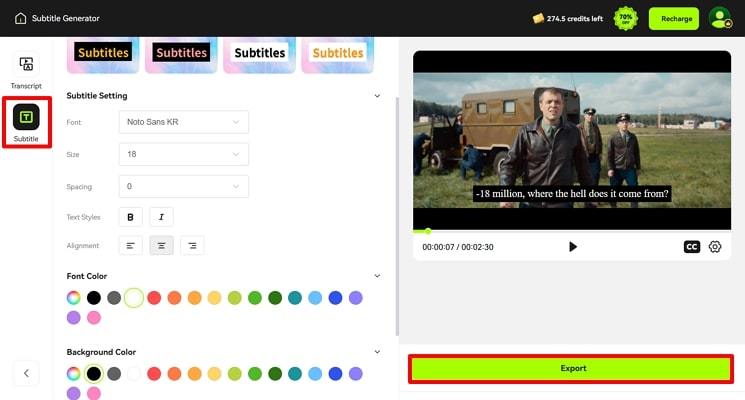The height and width of the screenshot is (400, 745).
Task: Collapse the Font Color section
Action: pos(377,276)
